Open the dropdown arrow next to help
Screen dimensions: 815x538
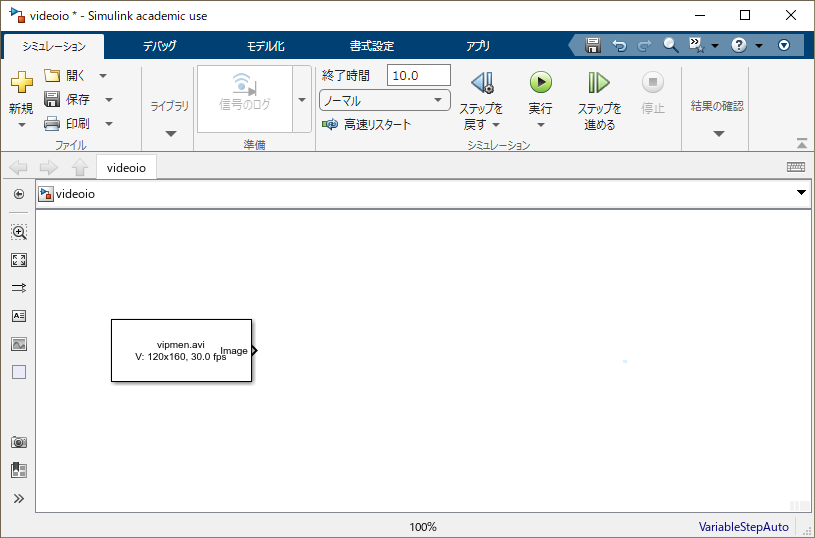pos(759,46)
